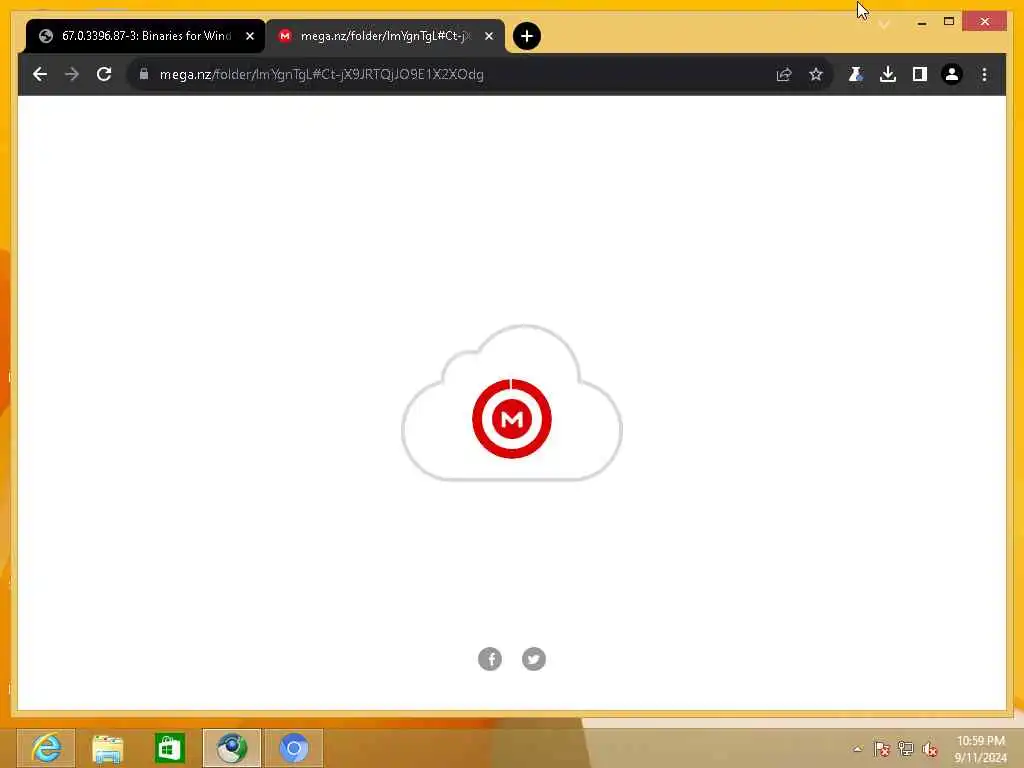1024x768 pixels.
Task: Bookmark this page with the star
Action: [x=816, y=74]
